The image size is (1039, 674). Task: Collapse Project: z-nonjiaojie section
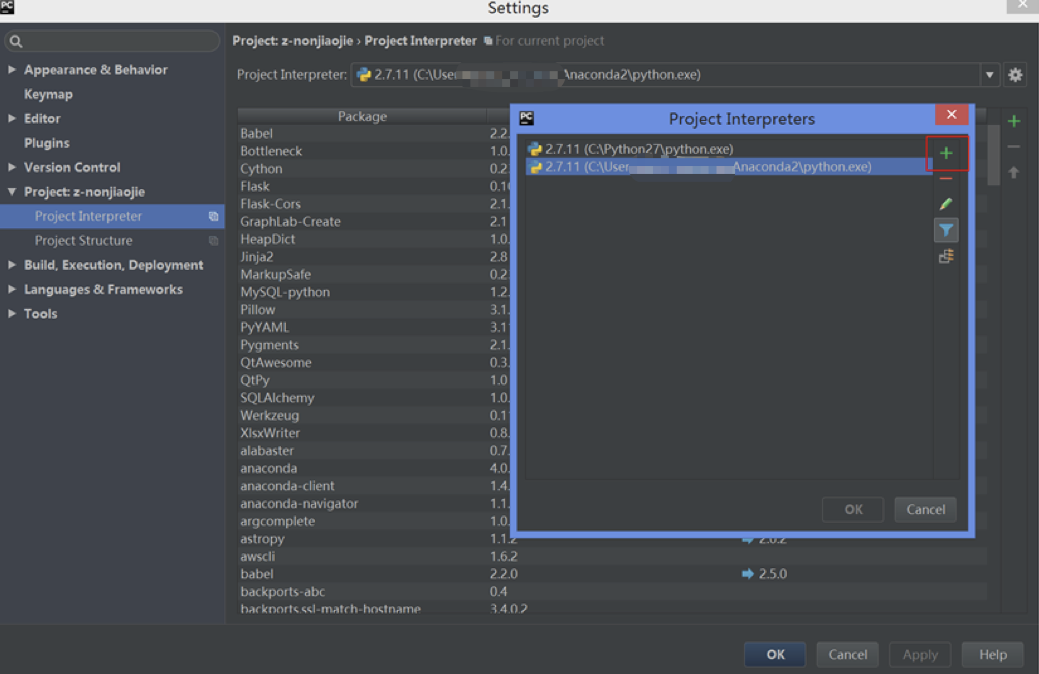12,192
